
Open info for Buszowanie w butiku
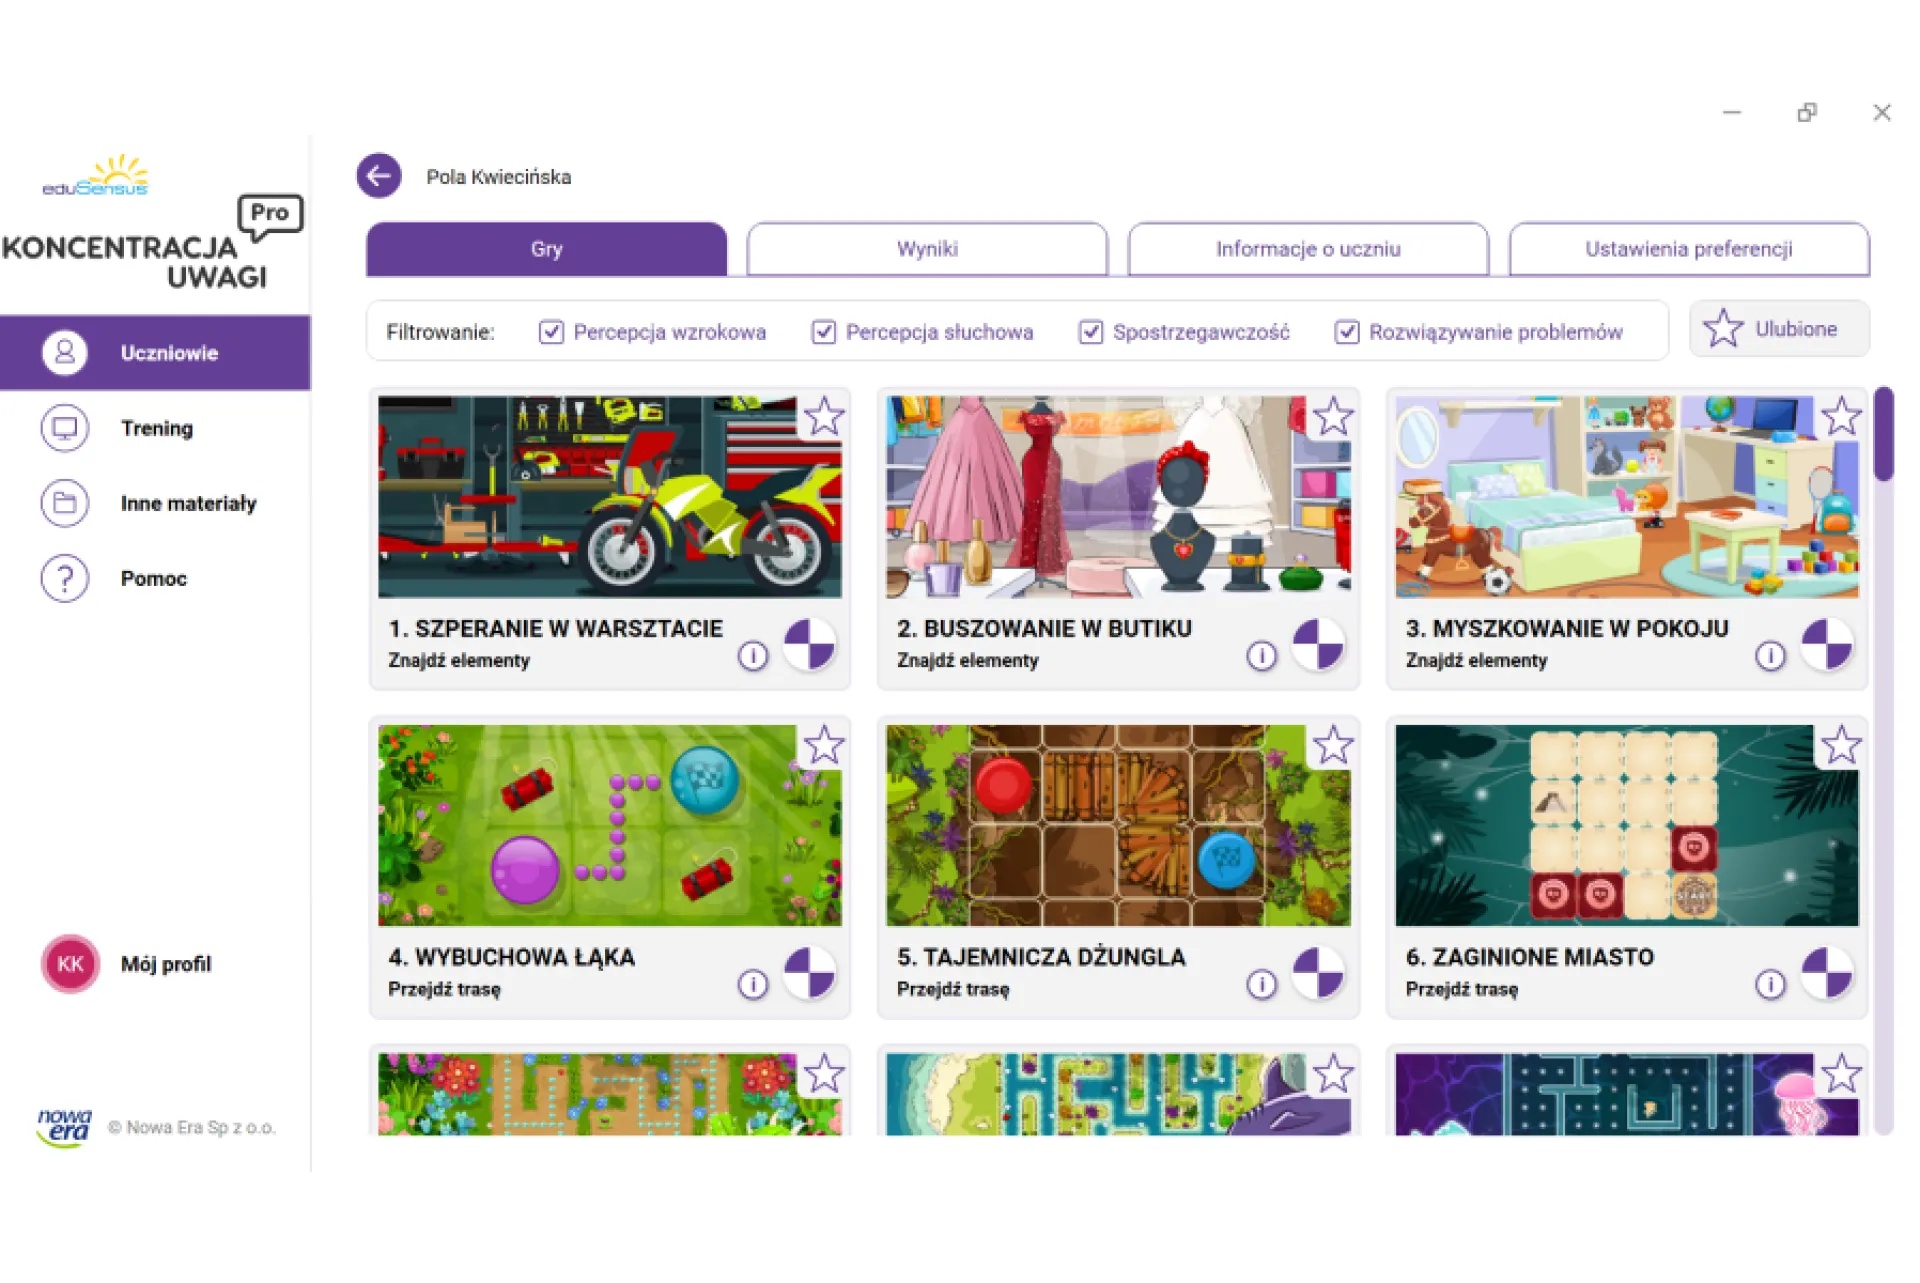point(1261,656)
